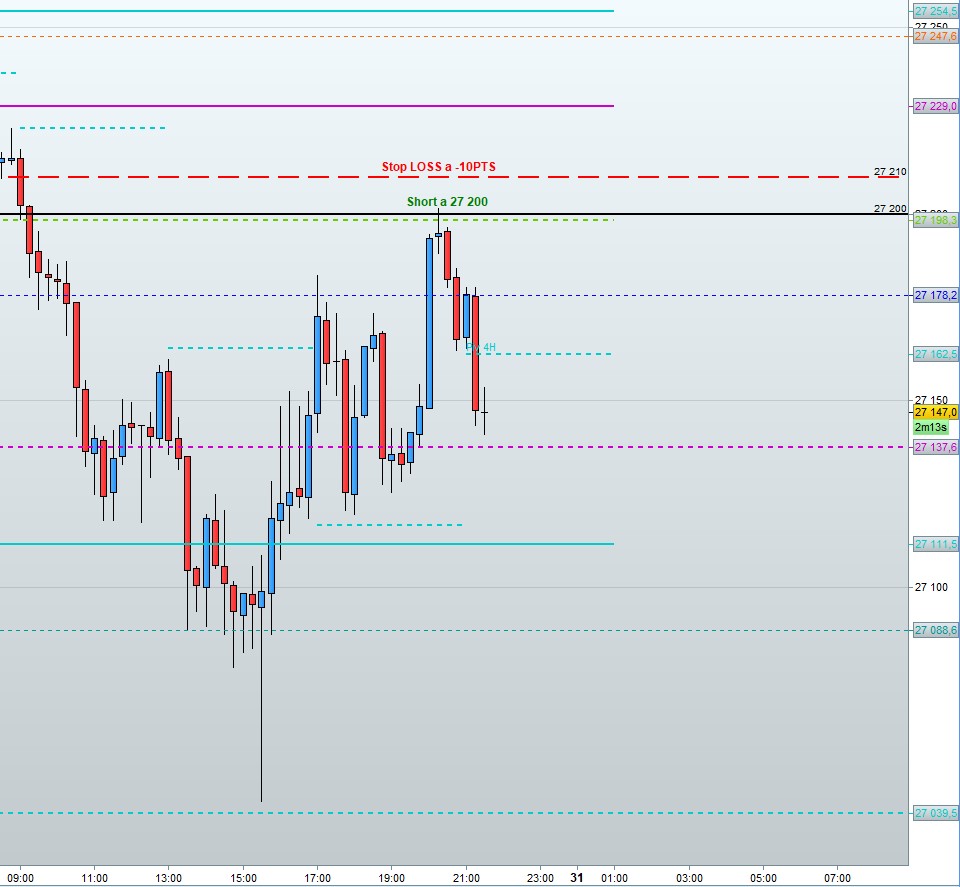This screenshot has height=887, width=960.
Task: Click the 27 210 stop line label
Action: pyautogui.click(x=890, y=172)
